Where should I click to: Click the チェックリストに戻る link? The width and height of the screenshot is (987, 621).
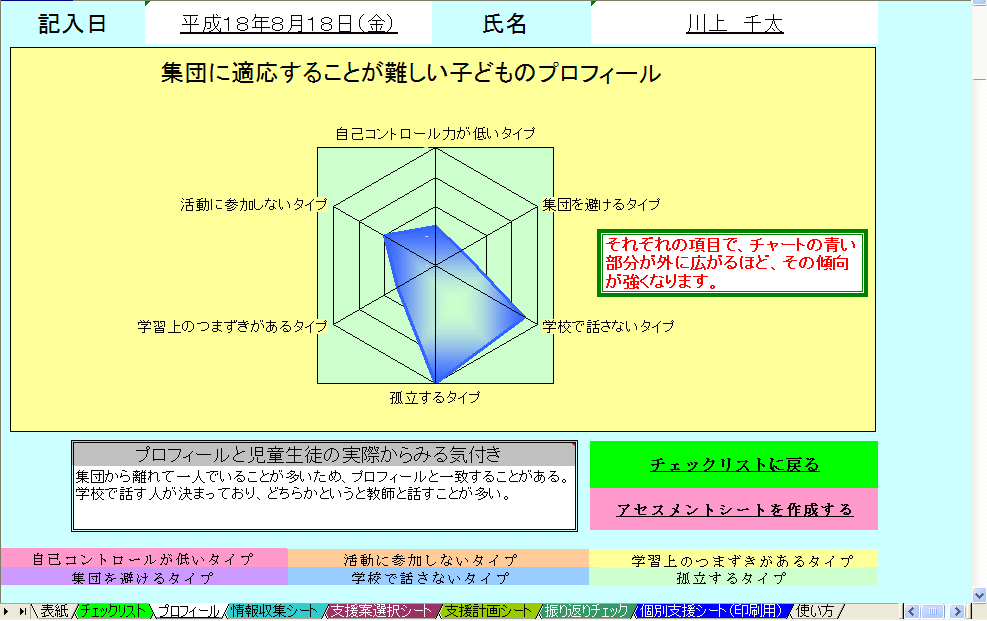(x=735, y=465)
